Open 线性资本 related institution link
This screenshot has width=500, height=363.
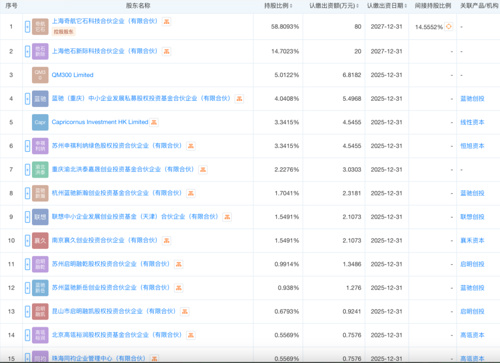point(472,122)
